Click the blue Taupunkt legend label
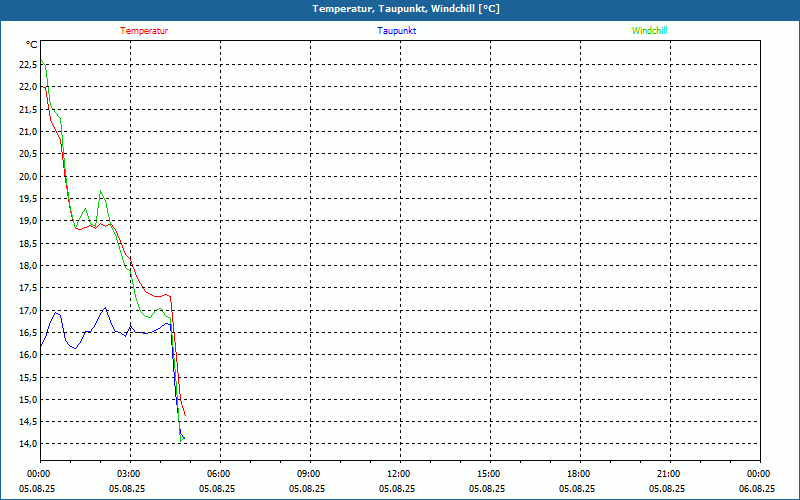The image size is (800, 500). tap(396, 31)
